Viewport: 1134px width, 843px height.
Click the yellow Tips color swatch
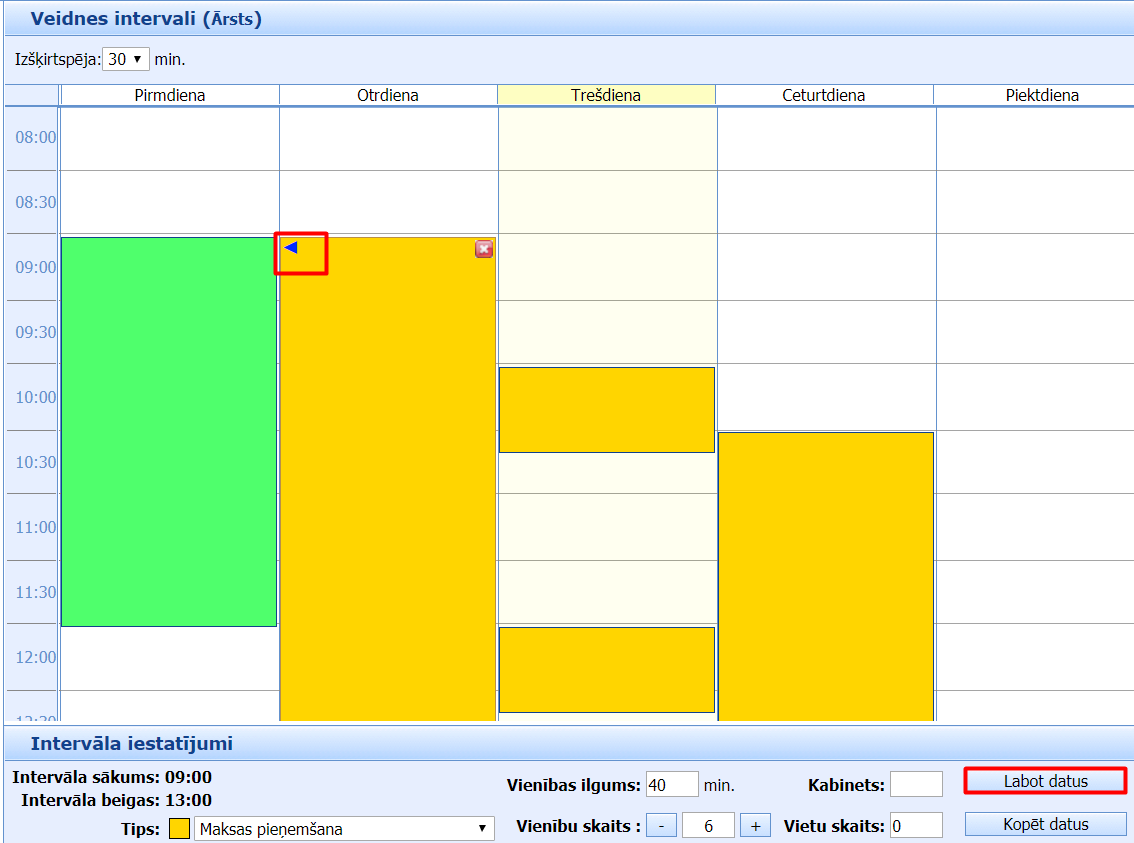point(179,828)
